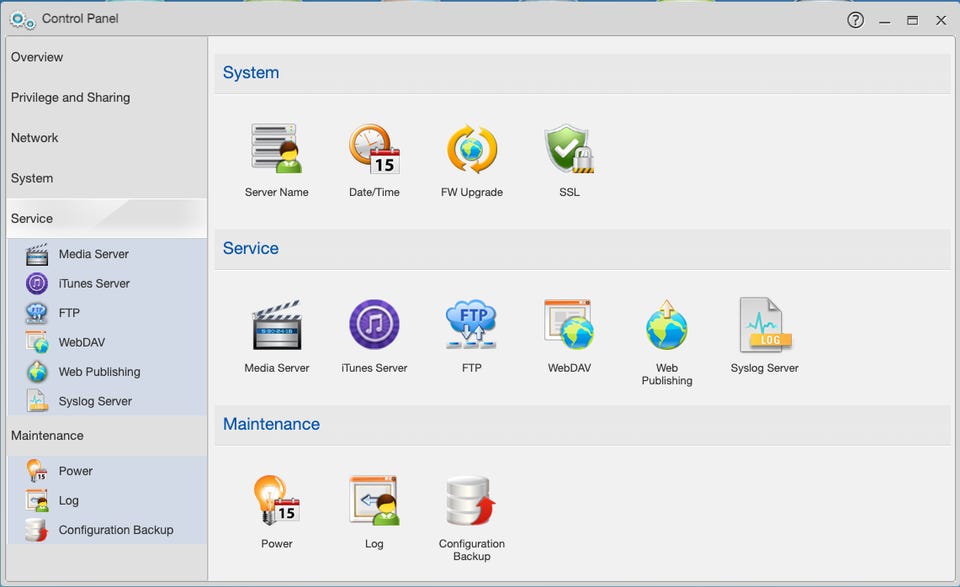Open the large WebDAV icon
960x587 pixels.
point(569,324)
